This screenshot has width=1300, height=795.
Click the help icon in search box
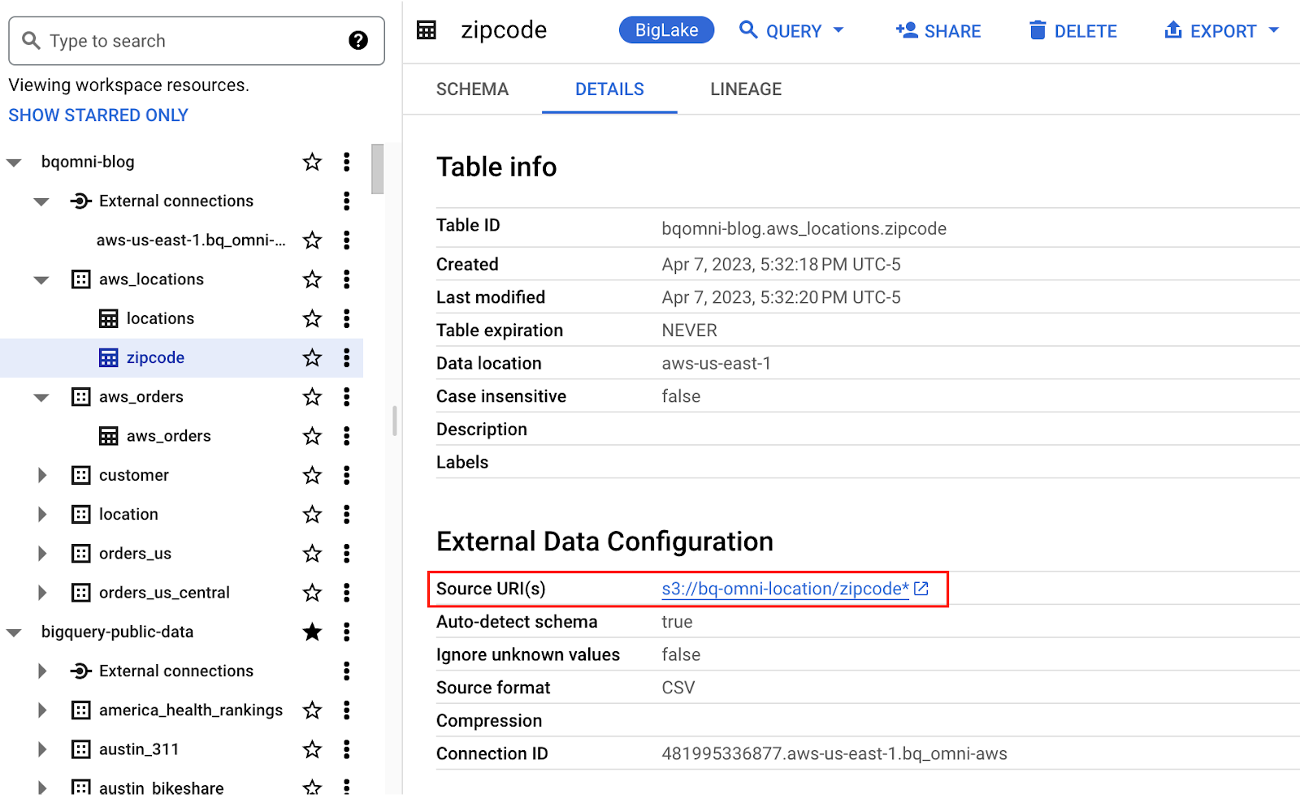tap(358, 41)
